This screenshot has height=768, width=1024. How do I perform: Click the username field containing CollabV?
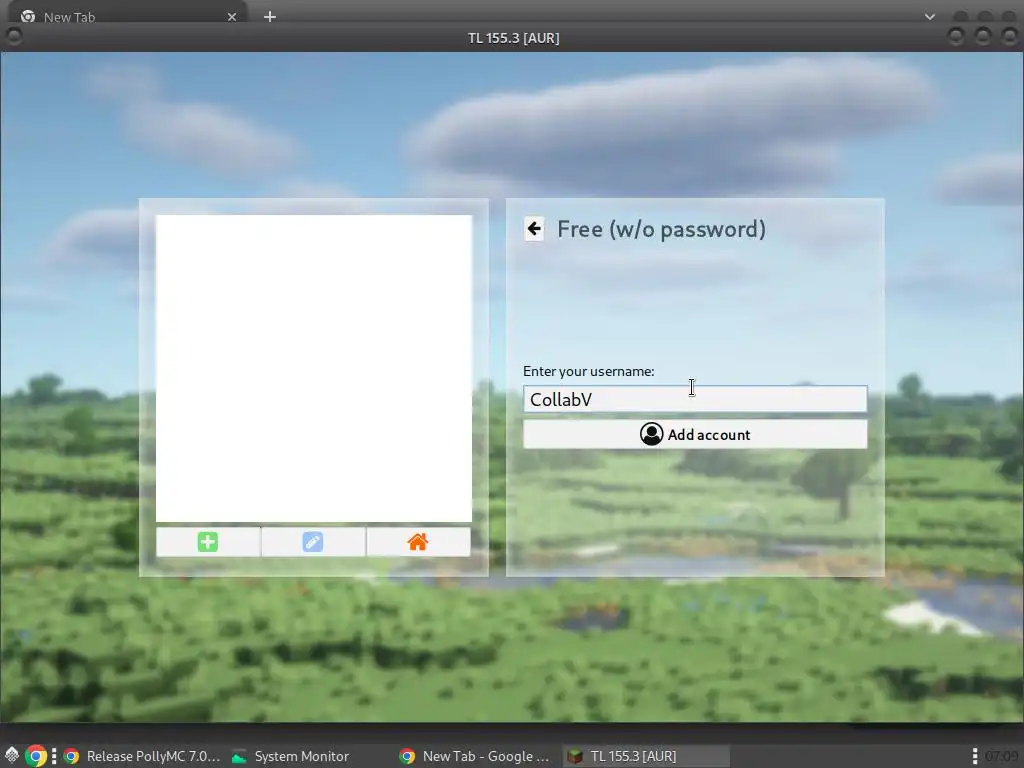[x=695, y=399]
